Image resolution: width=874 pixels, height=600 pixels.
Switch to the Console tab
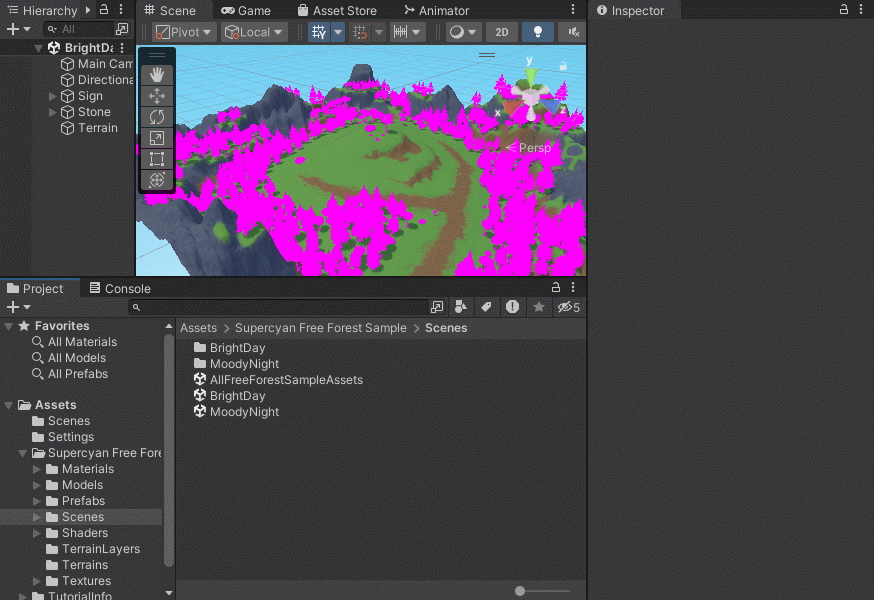[x=120, y=288]
